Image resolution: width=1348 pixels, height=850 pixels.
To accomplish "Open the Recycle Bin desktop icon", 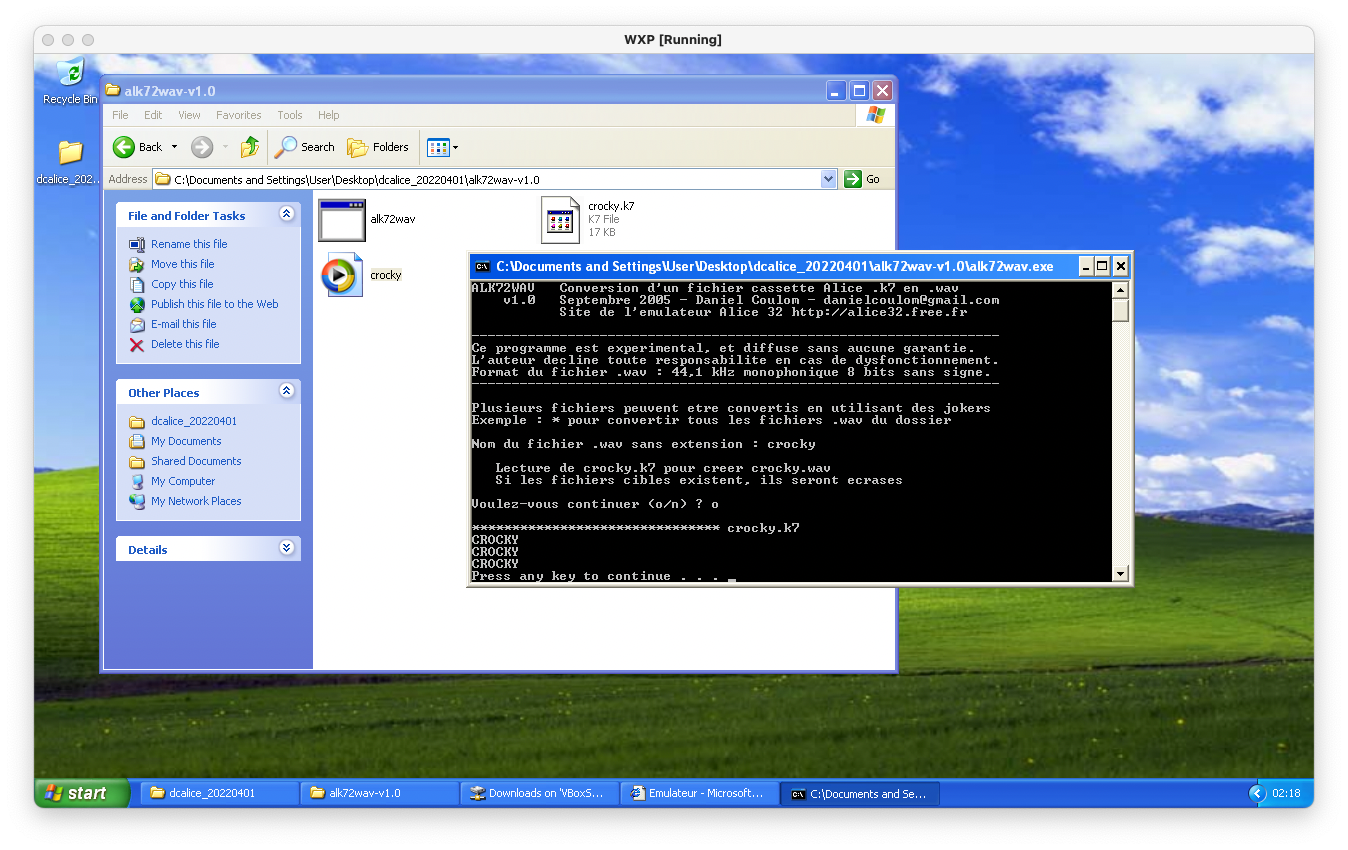I will click(x=70, y=80).
